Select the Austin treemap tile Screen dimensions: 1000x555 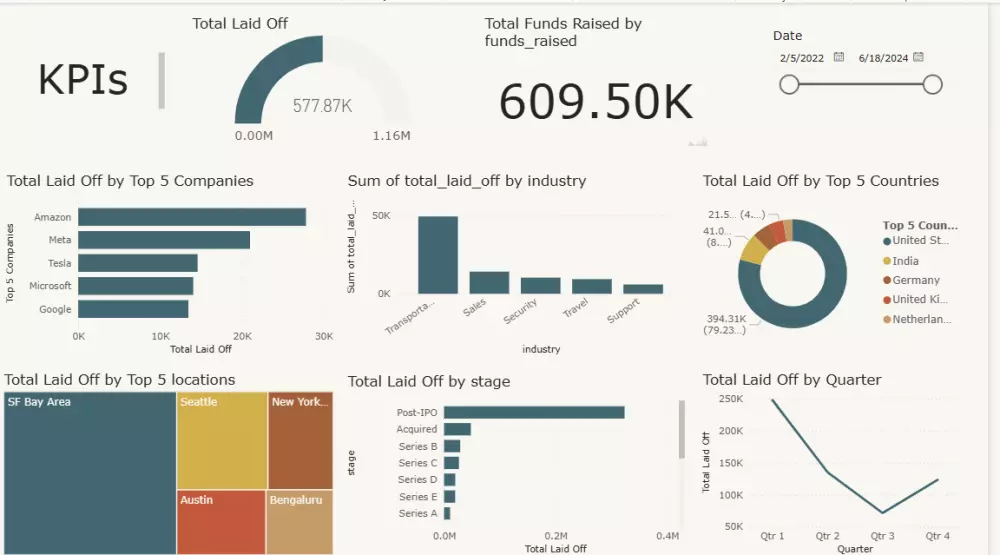click(221, 522)
